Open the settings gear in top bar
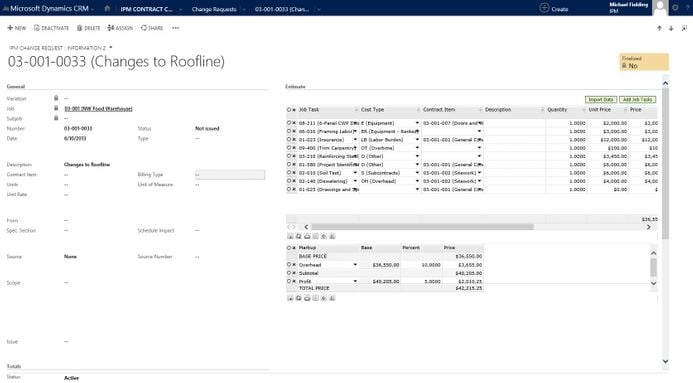Screen dimensions: 693x383 click(675, 8)
